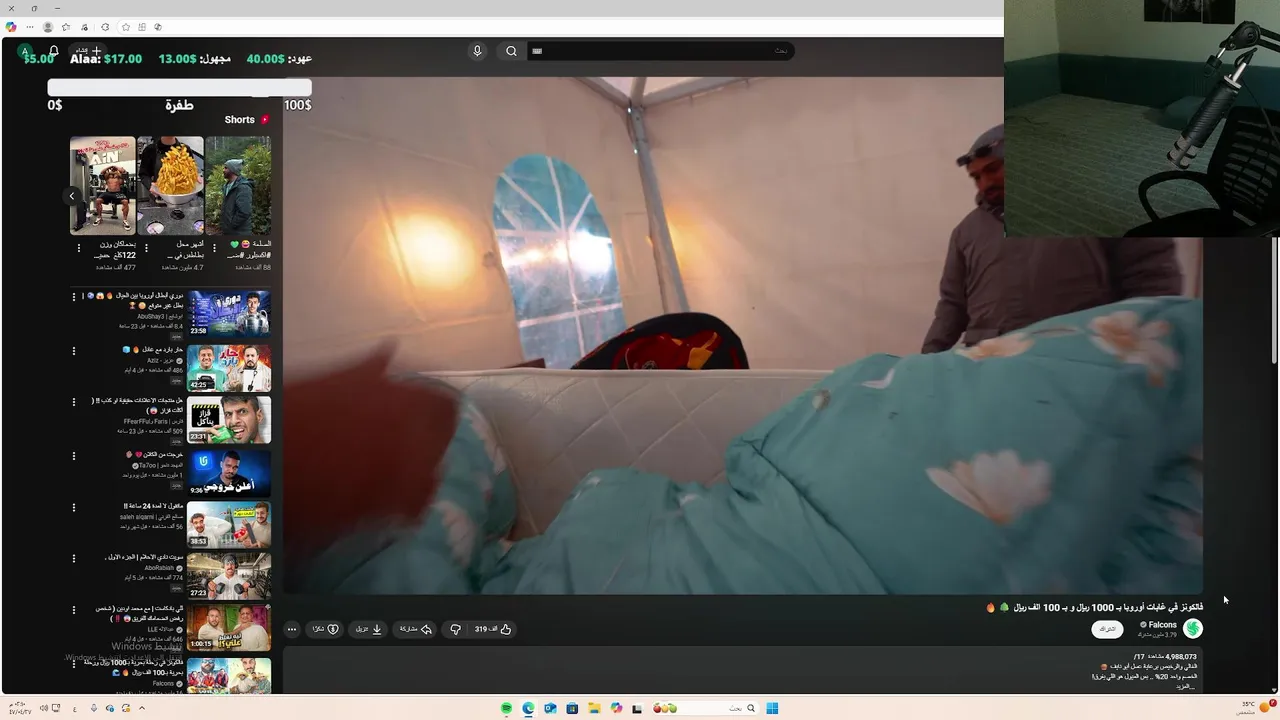Open Falcons channel avatar

(1192, 628)
